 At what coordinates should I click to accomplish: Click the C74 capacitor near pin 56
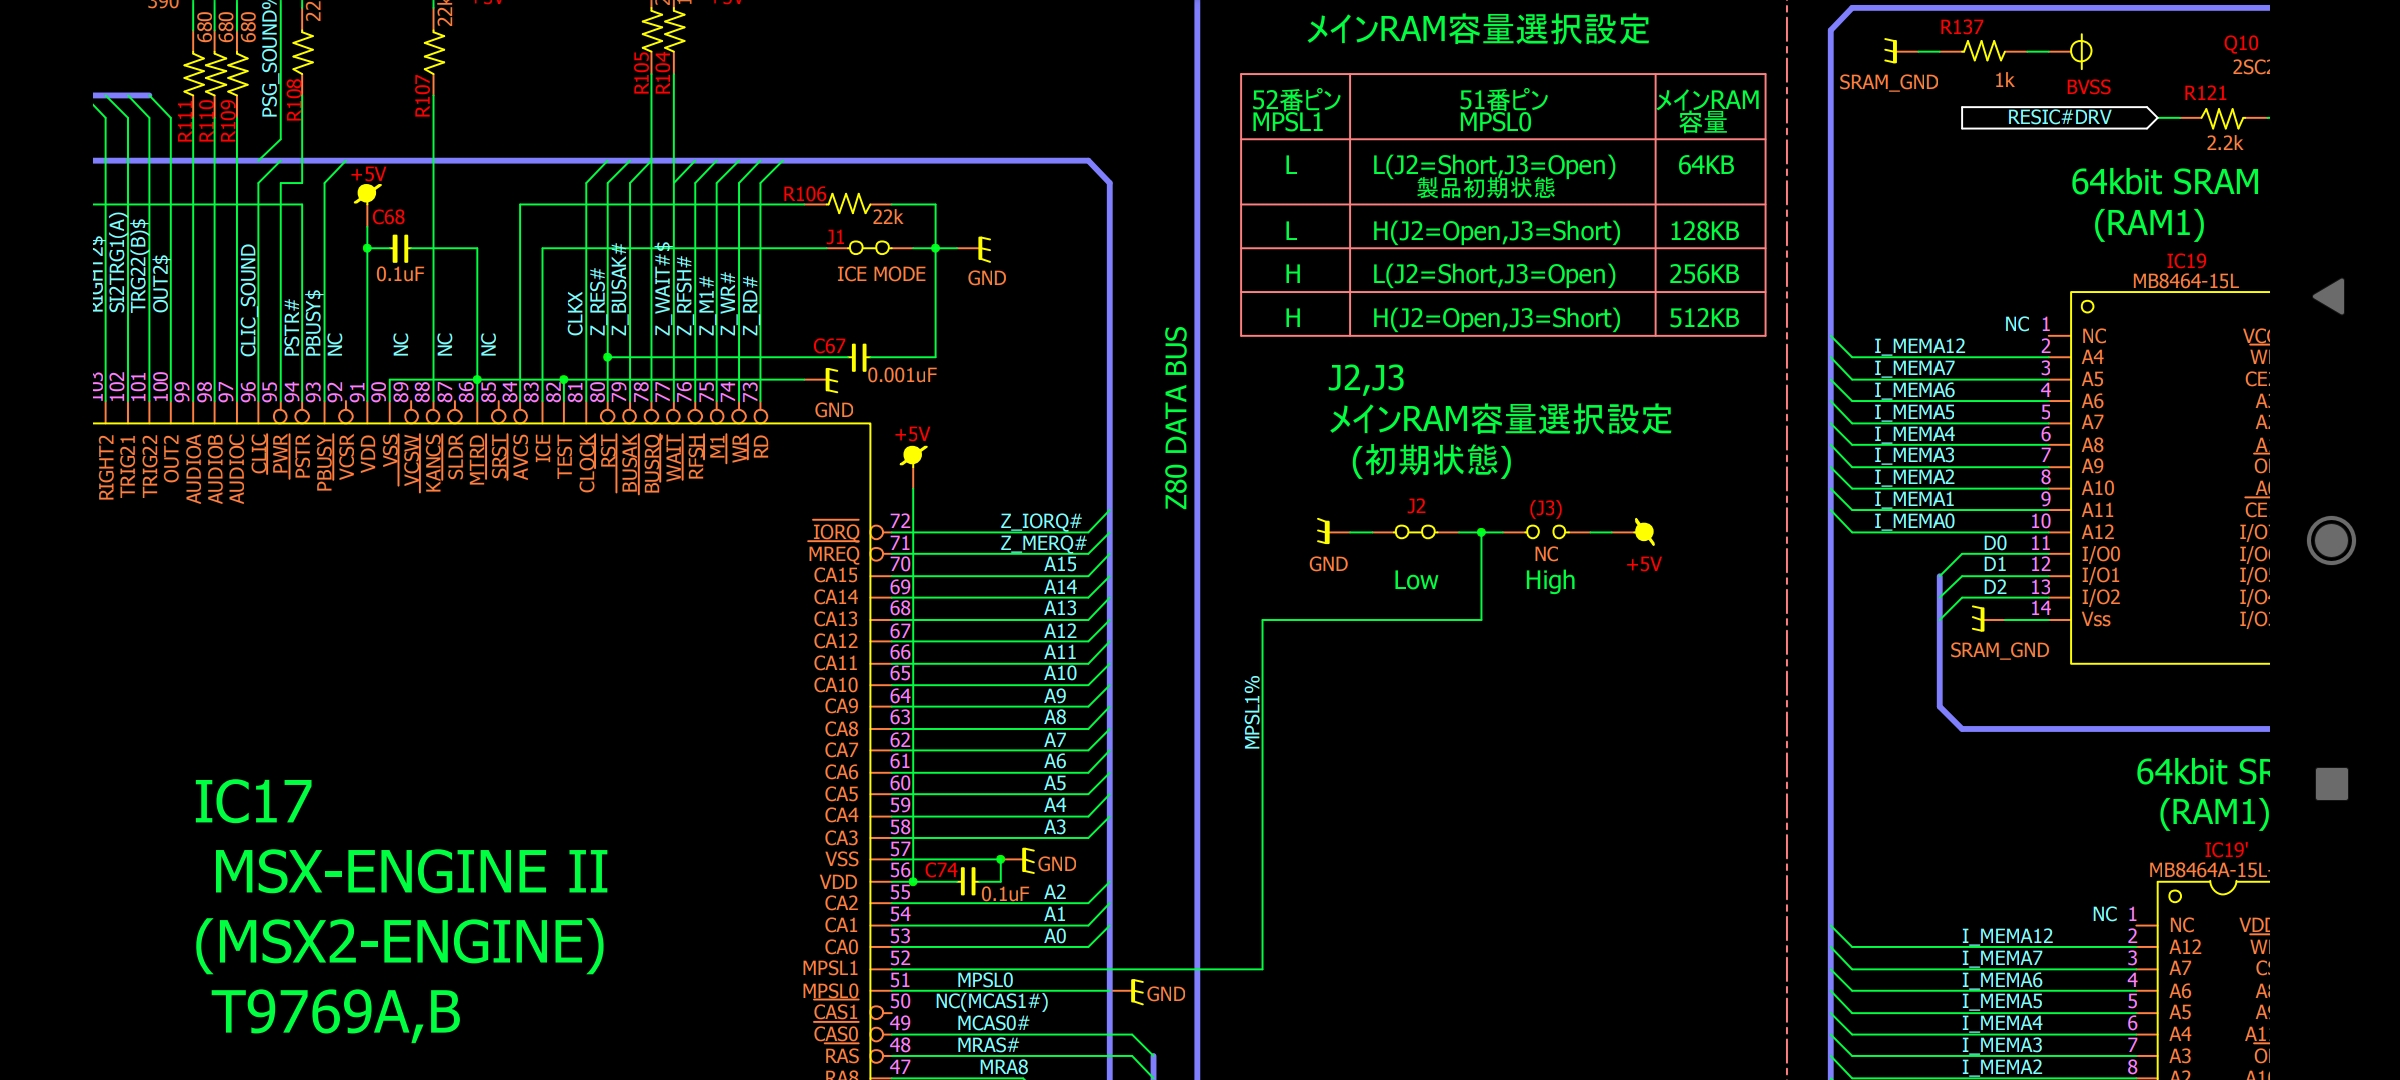click(x=967, y=881)
